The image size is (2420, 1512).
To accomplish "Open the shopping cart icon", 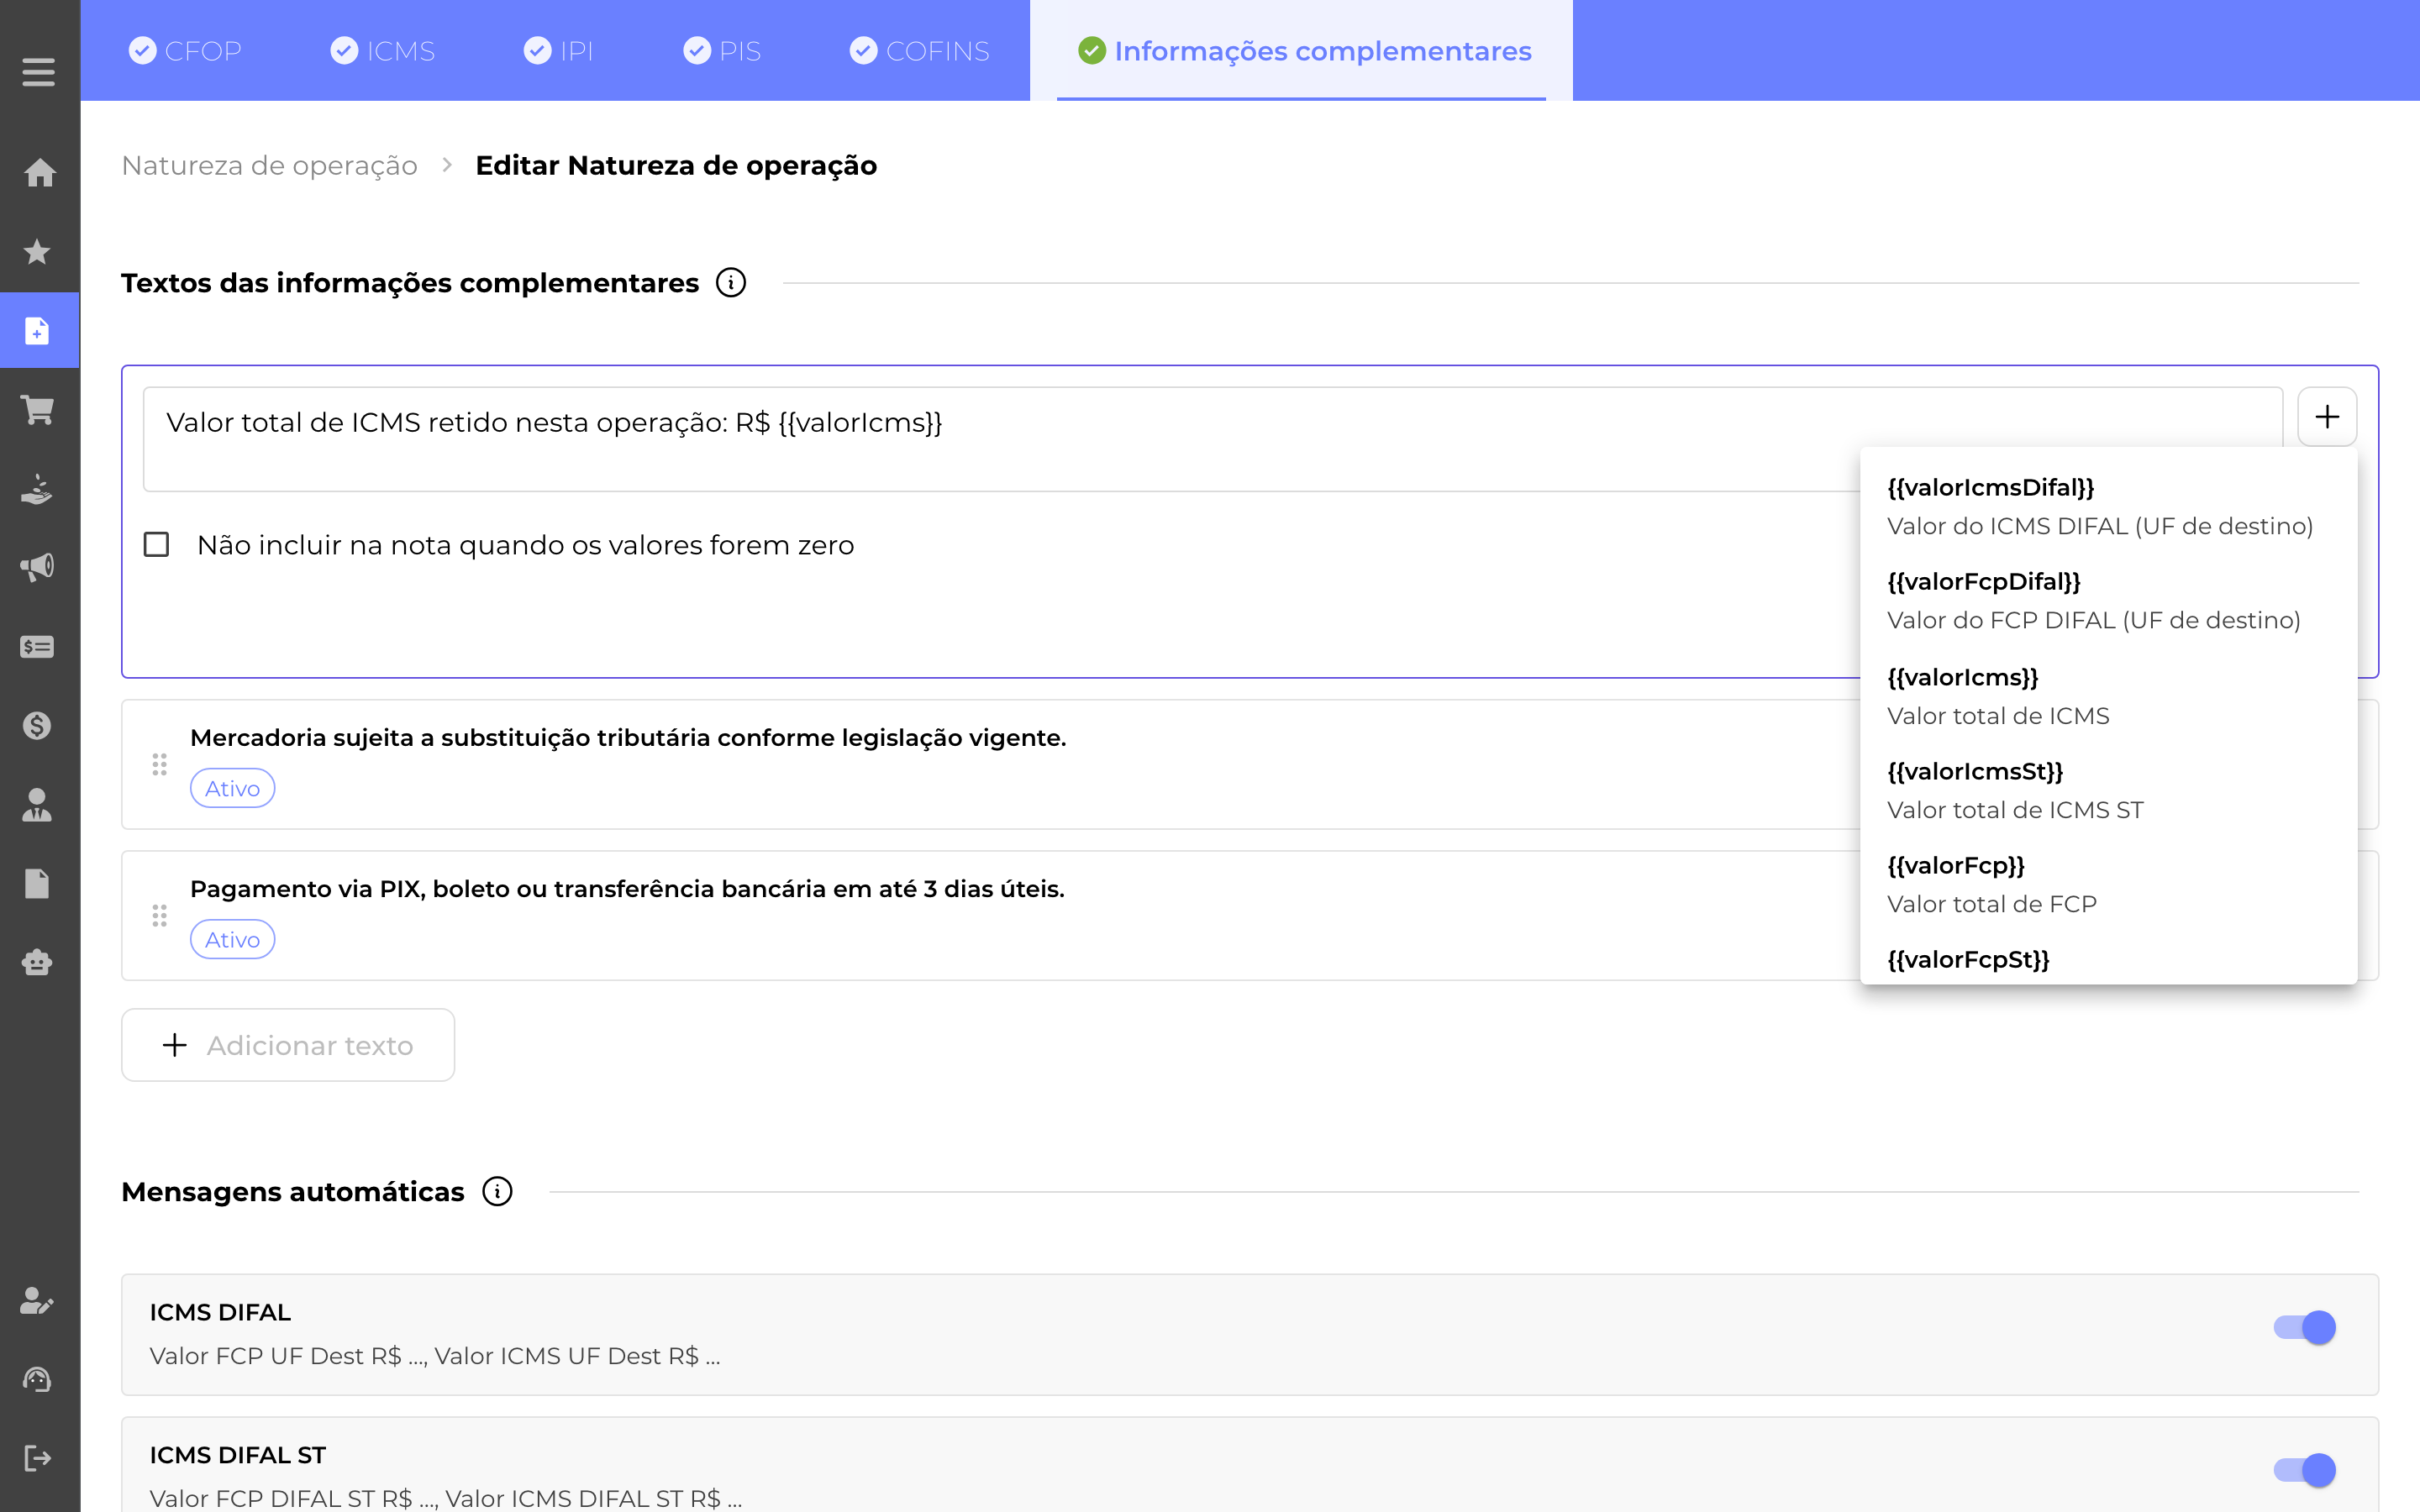I will tap(38, 409).
